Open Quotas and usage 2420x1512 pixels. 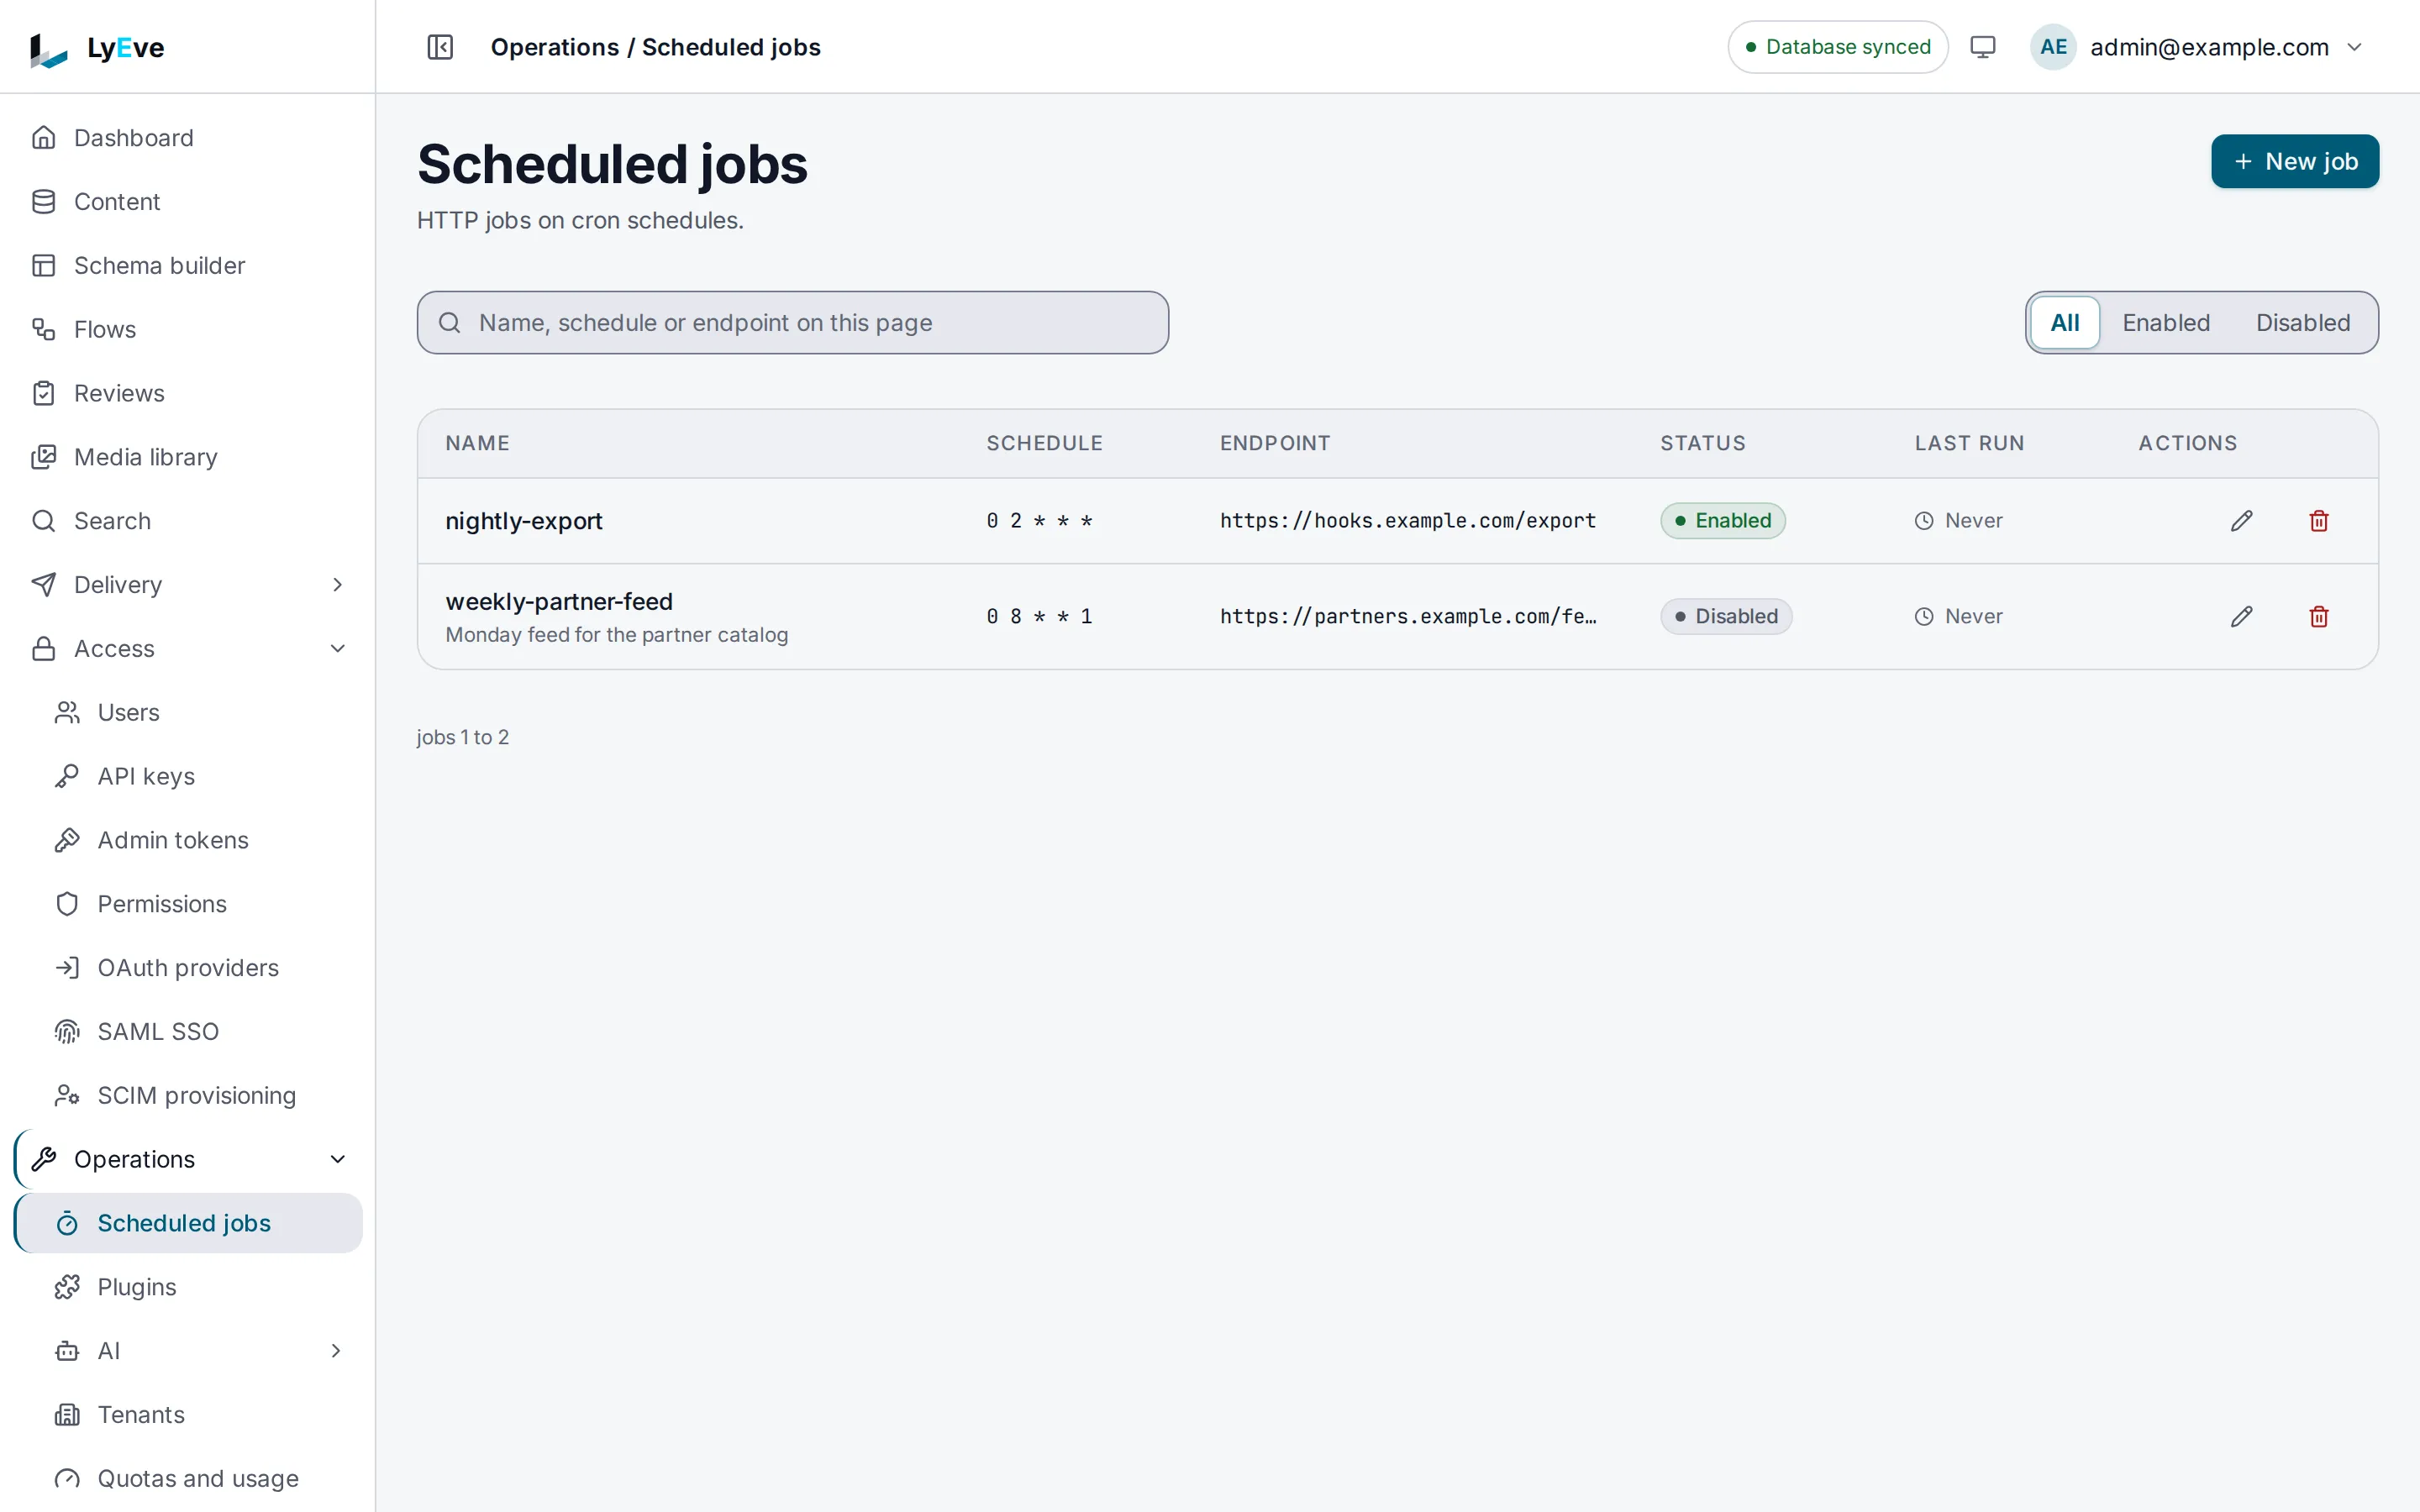click(188, 1479)
